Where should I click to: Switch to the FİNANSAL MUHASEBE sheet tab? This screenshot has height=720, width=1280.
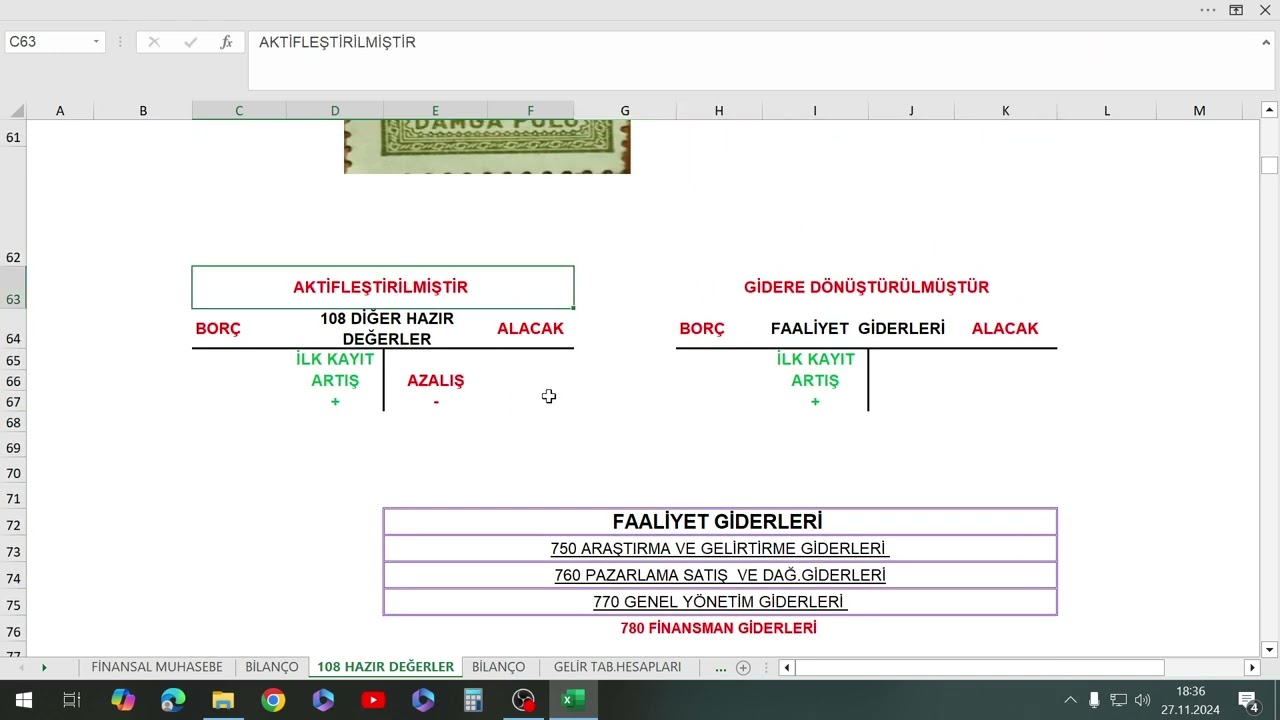click(157, 667)
